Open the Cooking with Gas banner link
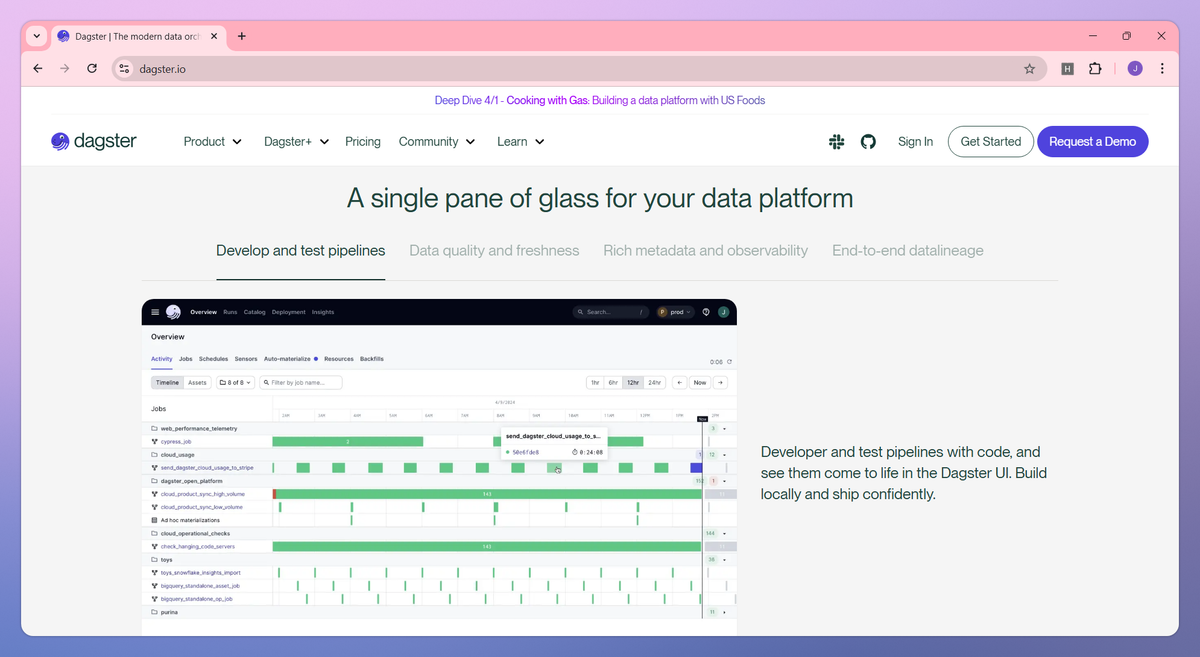 click(x=600, y=100)
